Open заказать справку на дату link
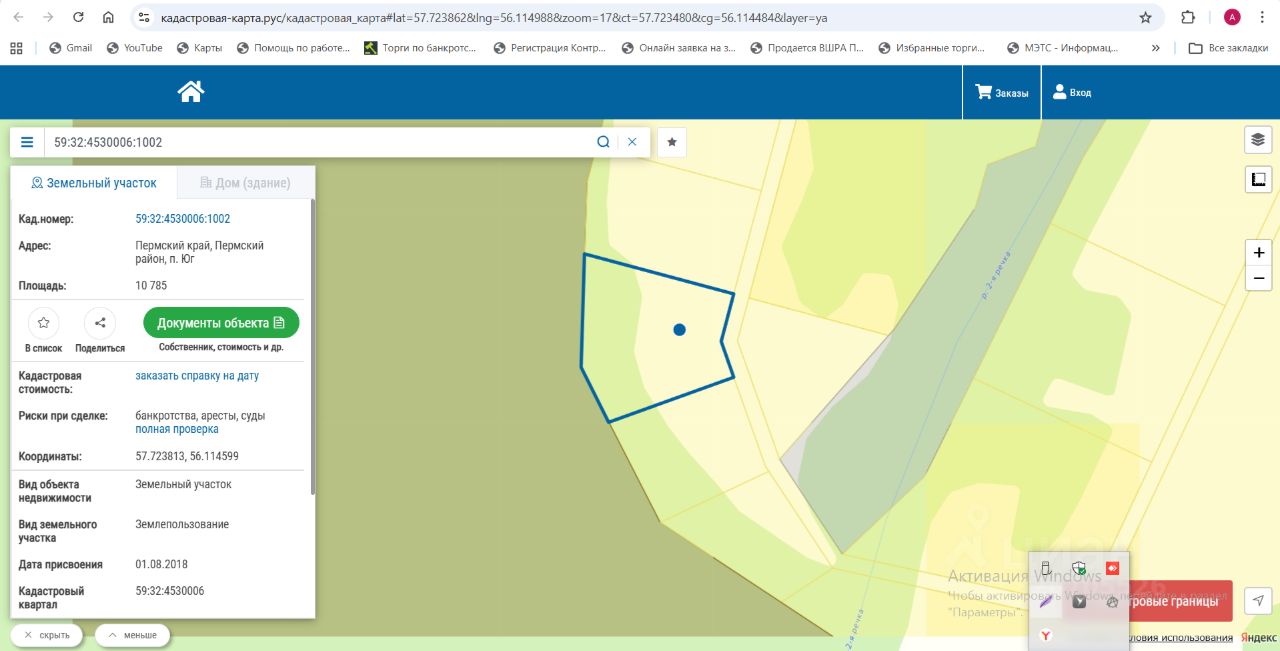 coord(197,376)
